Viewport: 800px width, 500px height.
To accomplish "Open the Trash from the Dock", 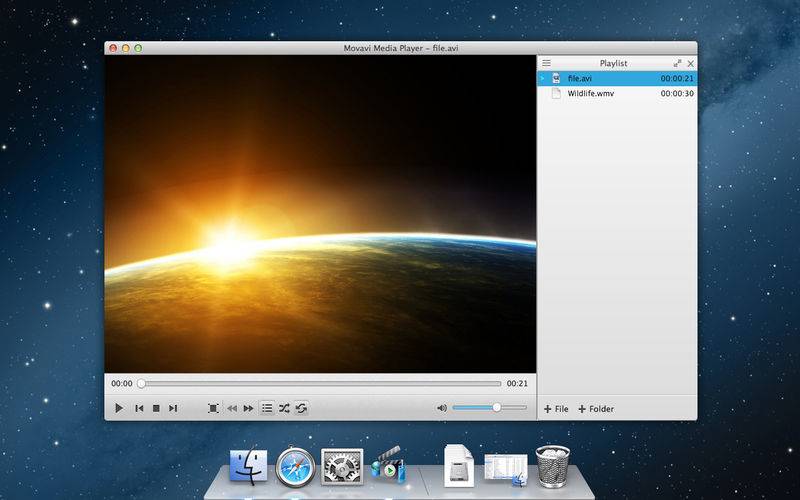I will pos(553,466).
